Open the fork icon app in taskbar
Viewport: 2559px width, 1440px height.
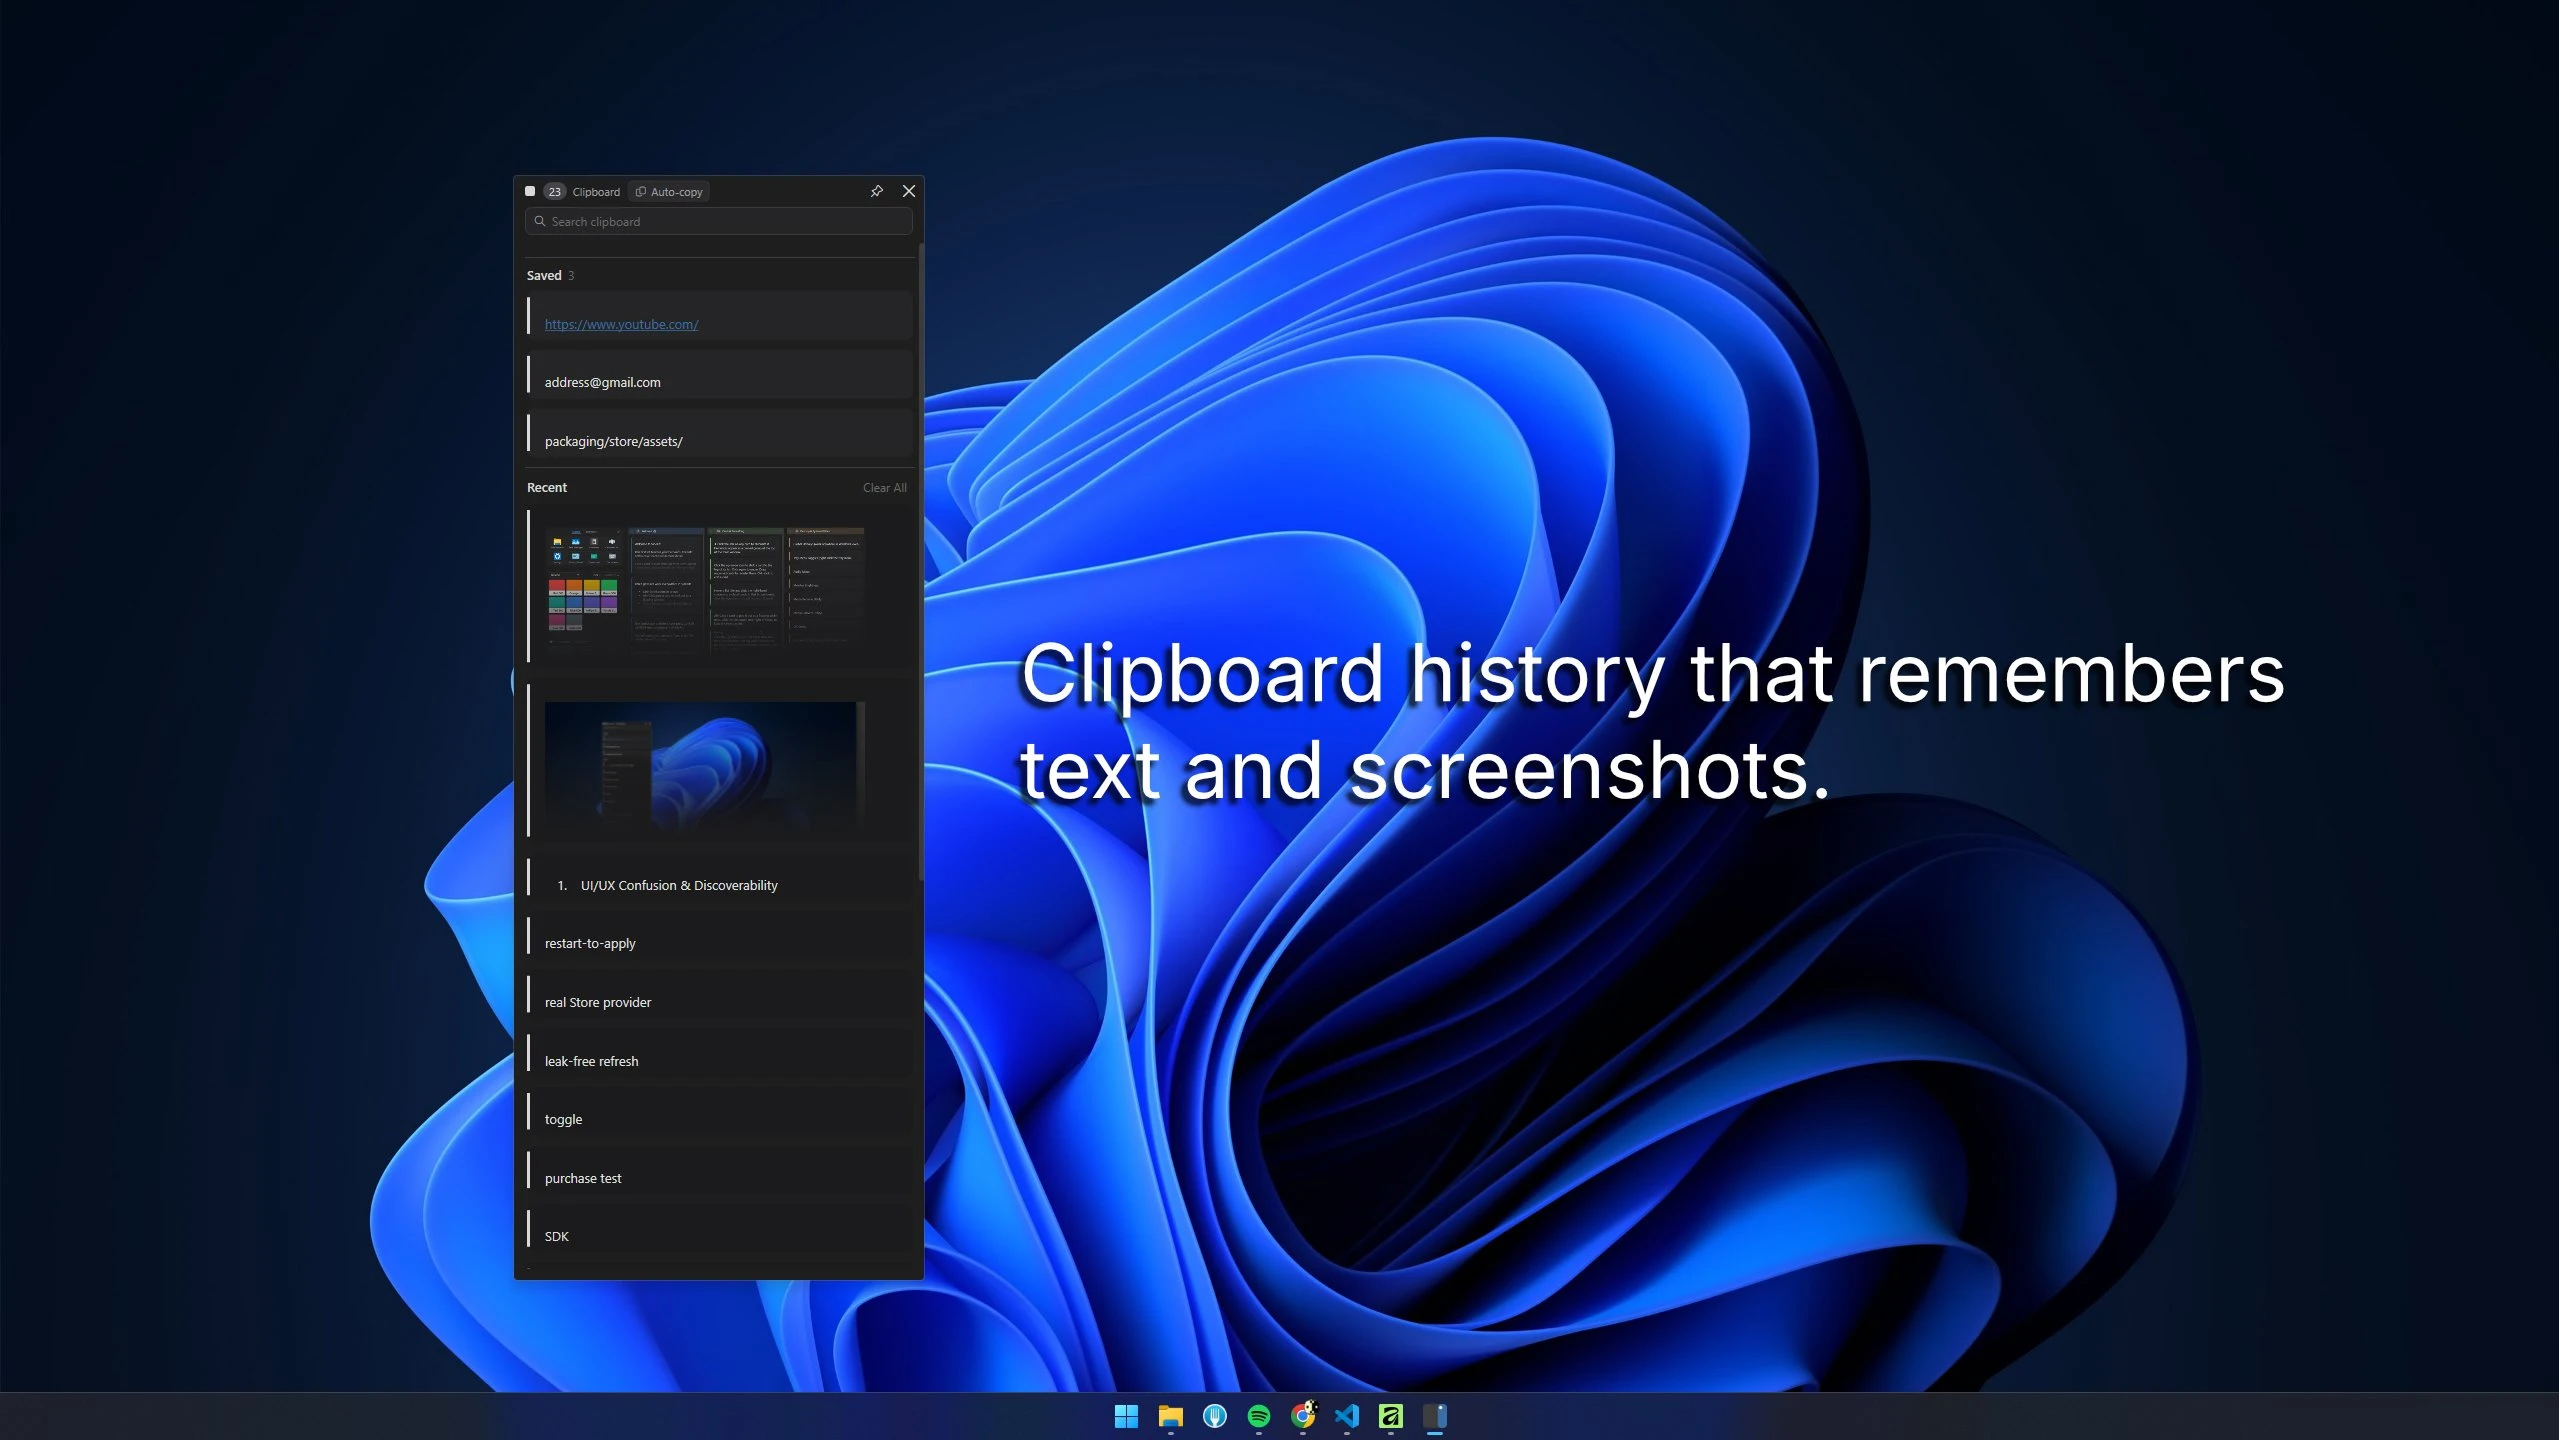pyautogui.click(x=1214, y=1416)
